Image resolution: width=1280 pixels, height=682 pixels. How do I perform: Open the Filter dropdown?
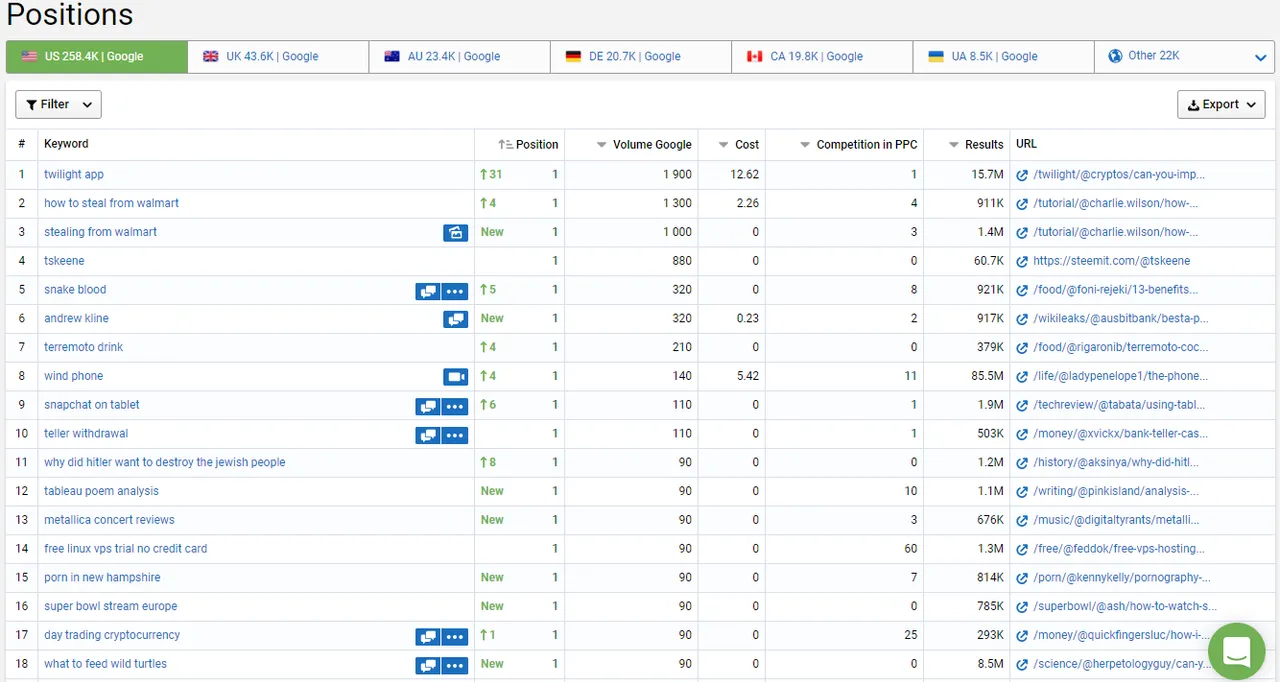(58, 104)
